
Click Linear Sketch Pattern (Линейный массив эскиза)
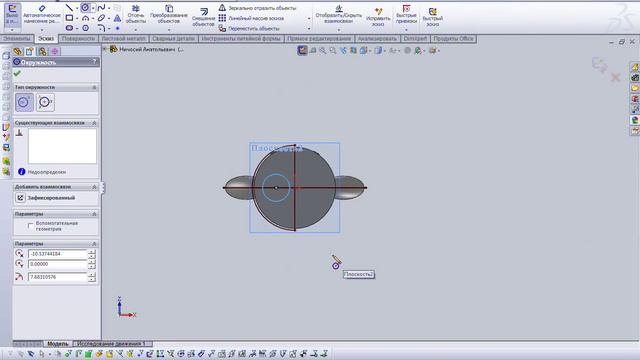[251, 18]
